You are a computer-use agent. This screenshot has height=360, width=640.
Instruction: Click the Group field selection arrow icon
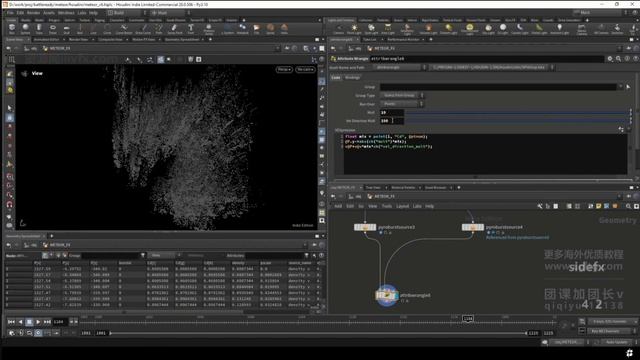click(x=628, y=87)
